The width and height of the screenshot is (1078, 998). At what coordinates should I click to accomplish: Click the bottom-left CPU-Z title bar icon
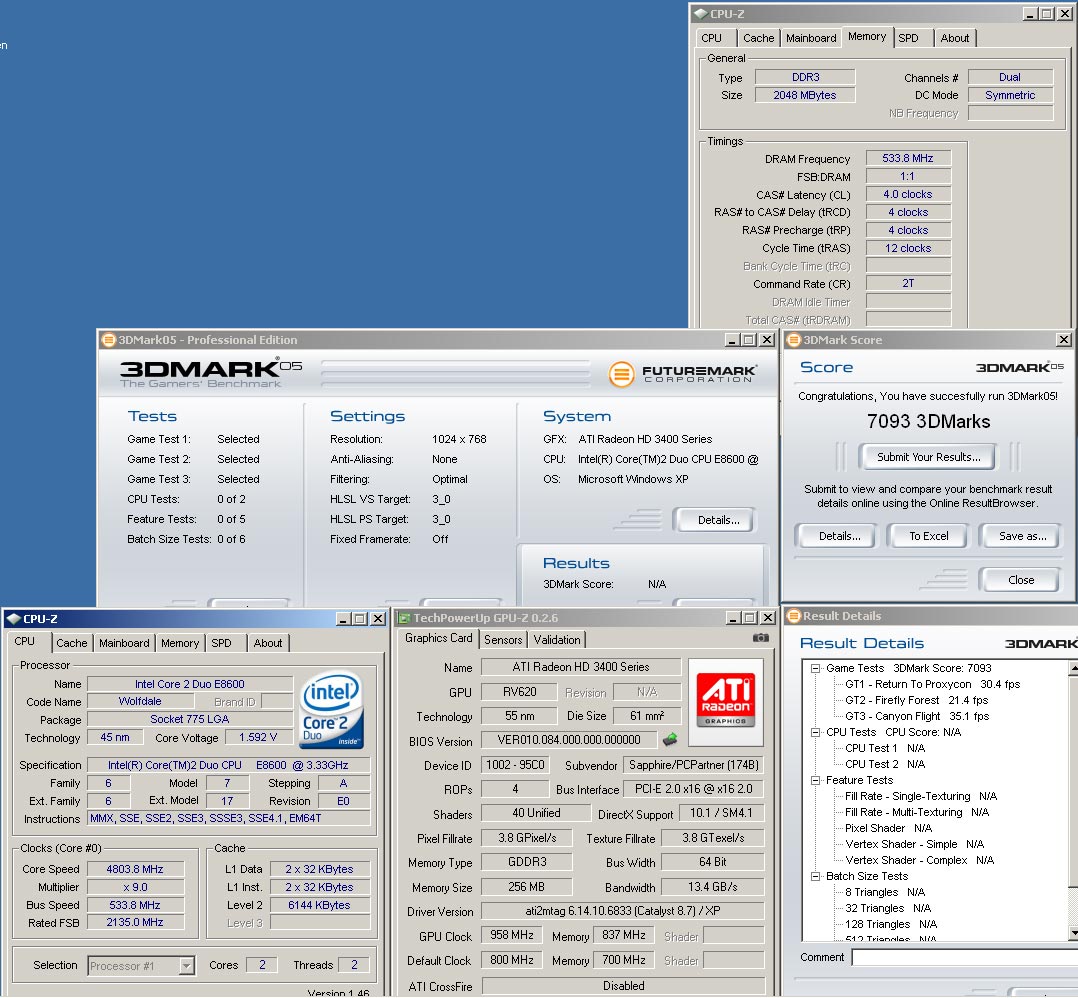13,619
